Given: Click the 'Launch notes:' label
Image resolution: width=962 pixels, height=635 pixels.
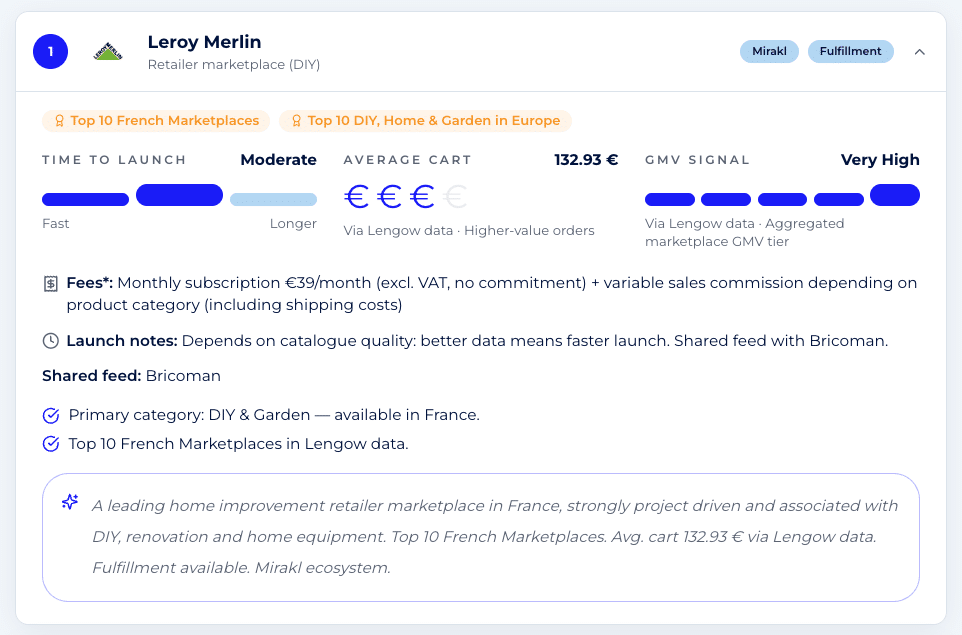Looking at the screenshot, I should click(x=122, y=341).
